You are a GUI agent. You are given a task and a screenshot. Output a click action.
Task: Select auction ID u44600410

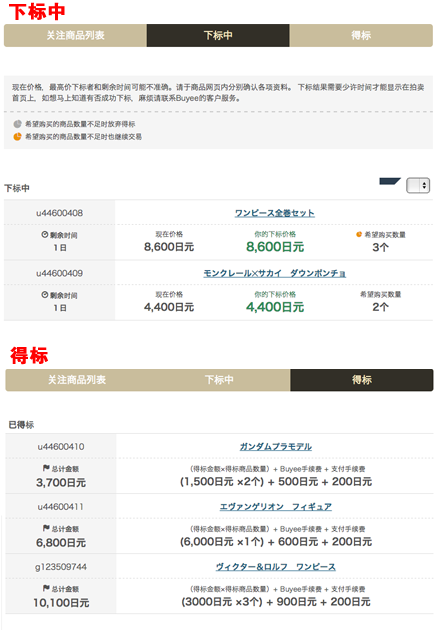[x=61, y=446]
